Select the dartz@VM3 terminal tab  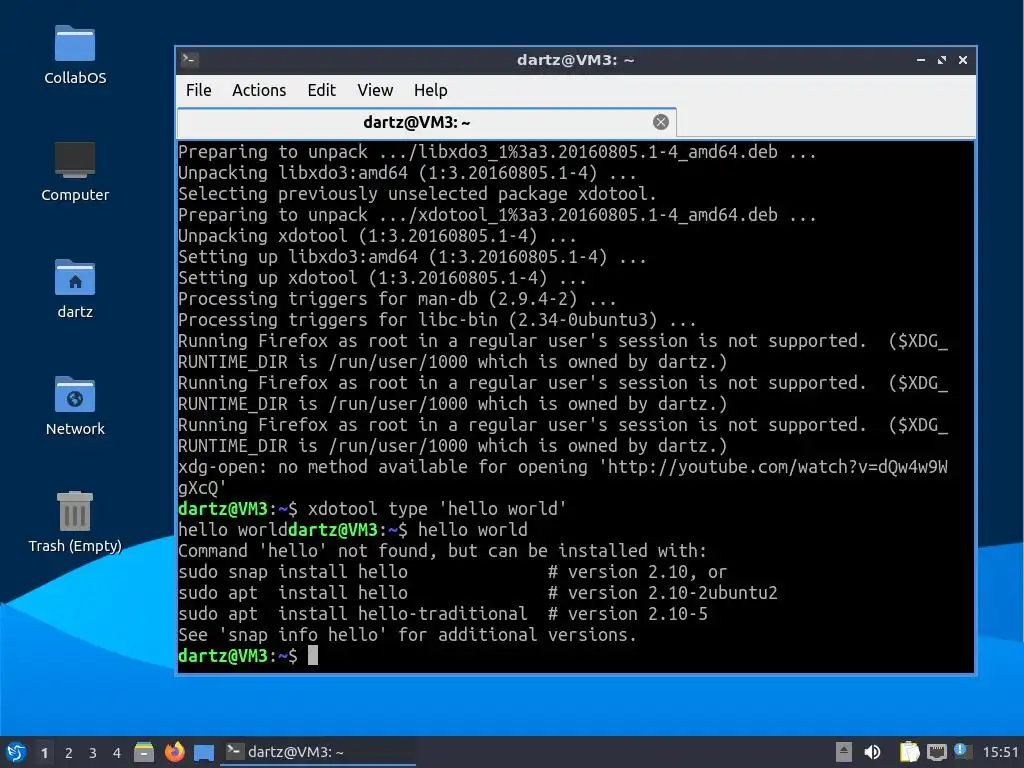[426, 122]
